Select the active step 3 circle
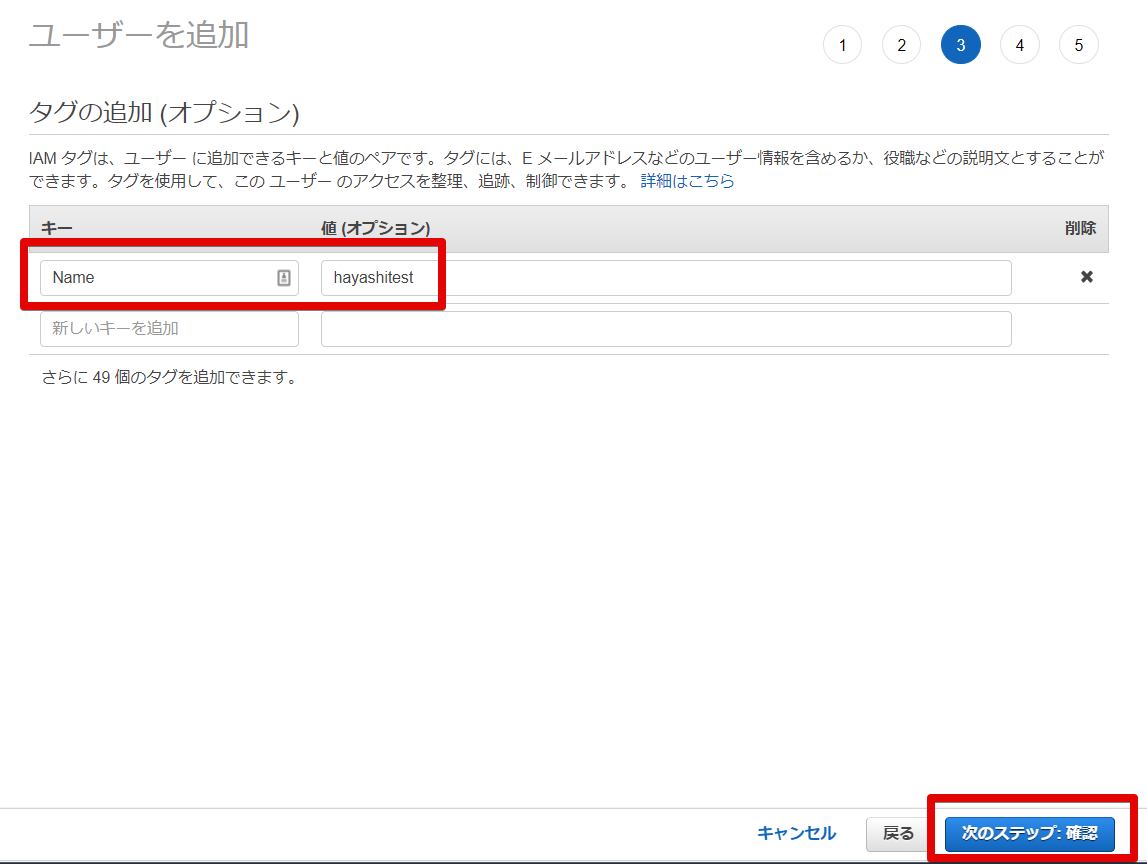 point(960,45)
